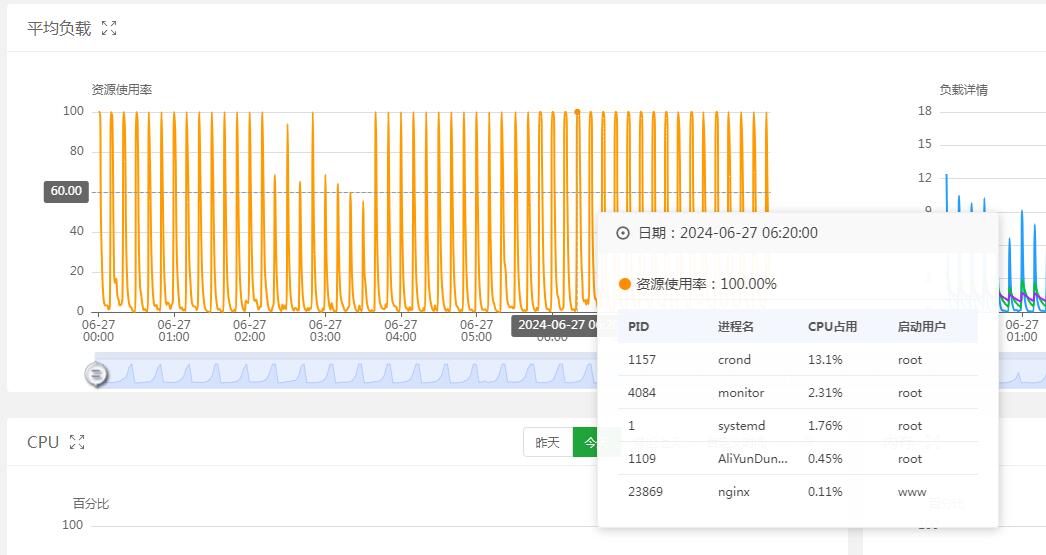Click the orange data point at the chart peak
The image size is (1046, 555).
pyautogui.click(x=577, y=112)
